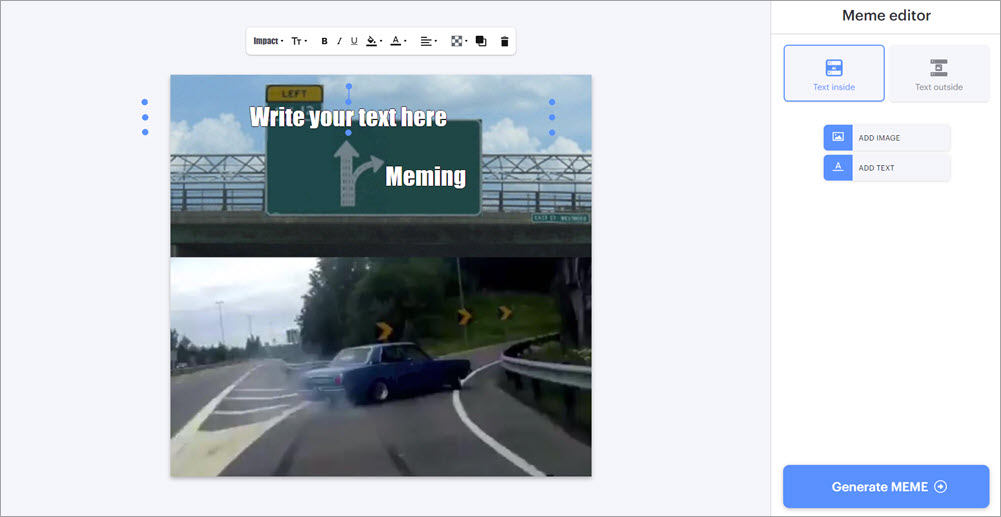Click the ADD IMAGE button

click(x=887, y=137)
